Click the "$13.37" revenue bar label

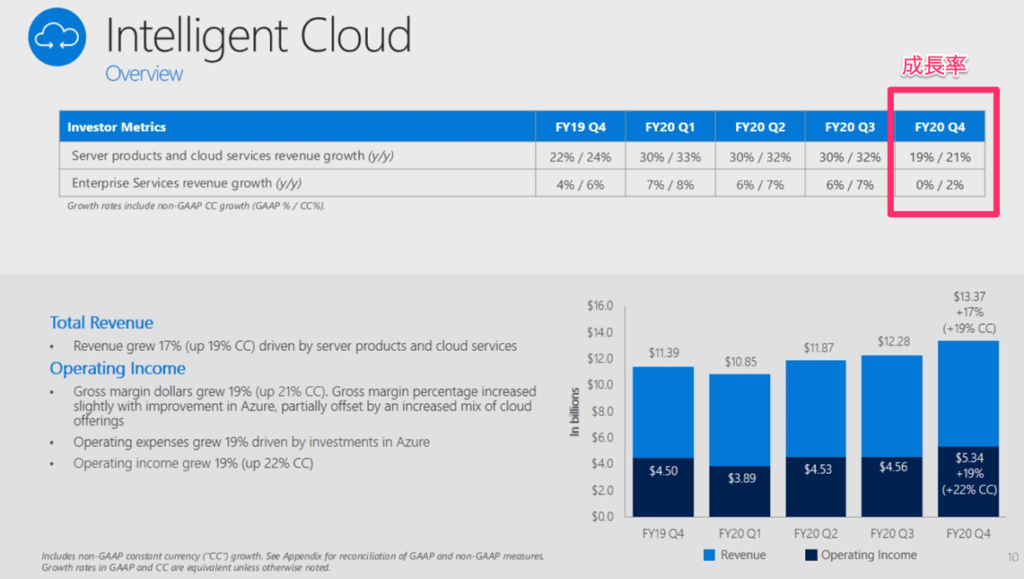[x=970, y=297]
